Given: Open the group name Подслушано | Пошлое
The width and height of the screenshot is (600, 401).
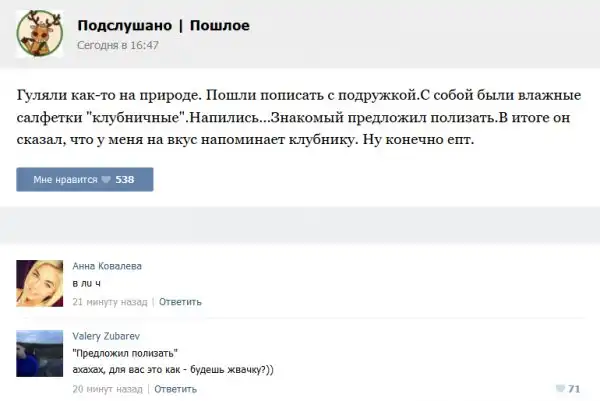Looking at the screenshot, I should [163, 25].
